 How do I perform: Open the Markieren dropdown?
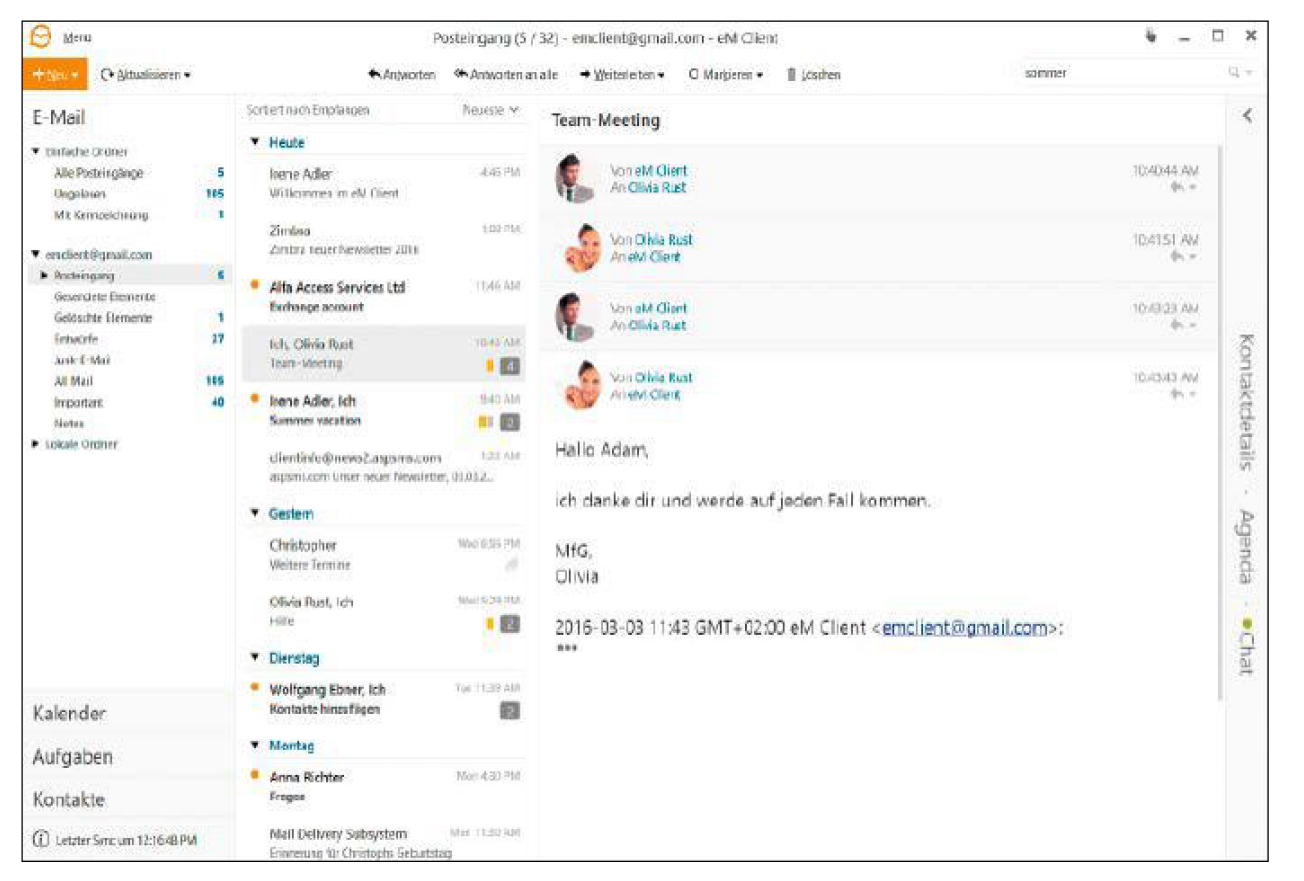[x=727, y=74]
